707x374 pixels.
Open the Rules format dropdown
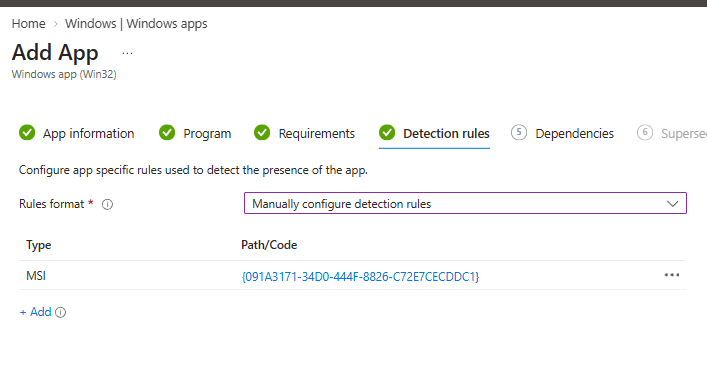pos(465,203)
